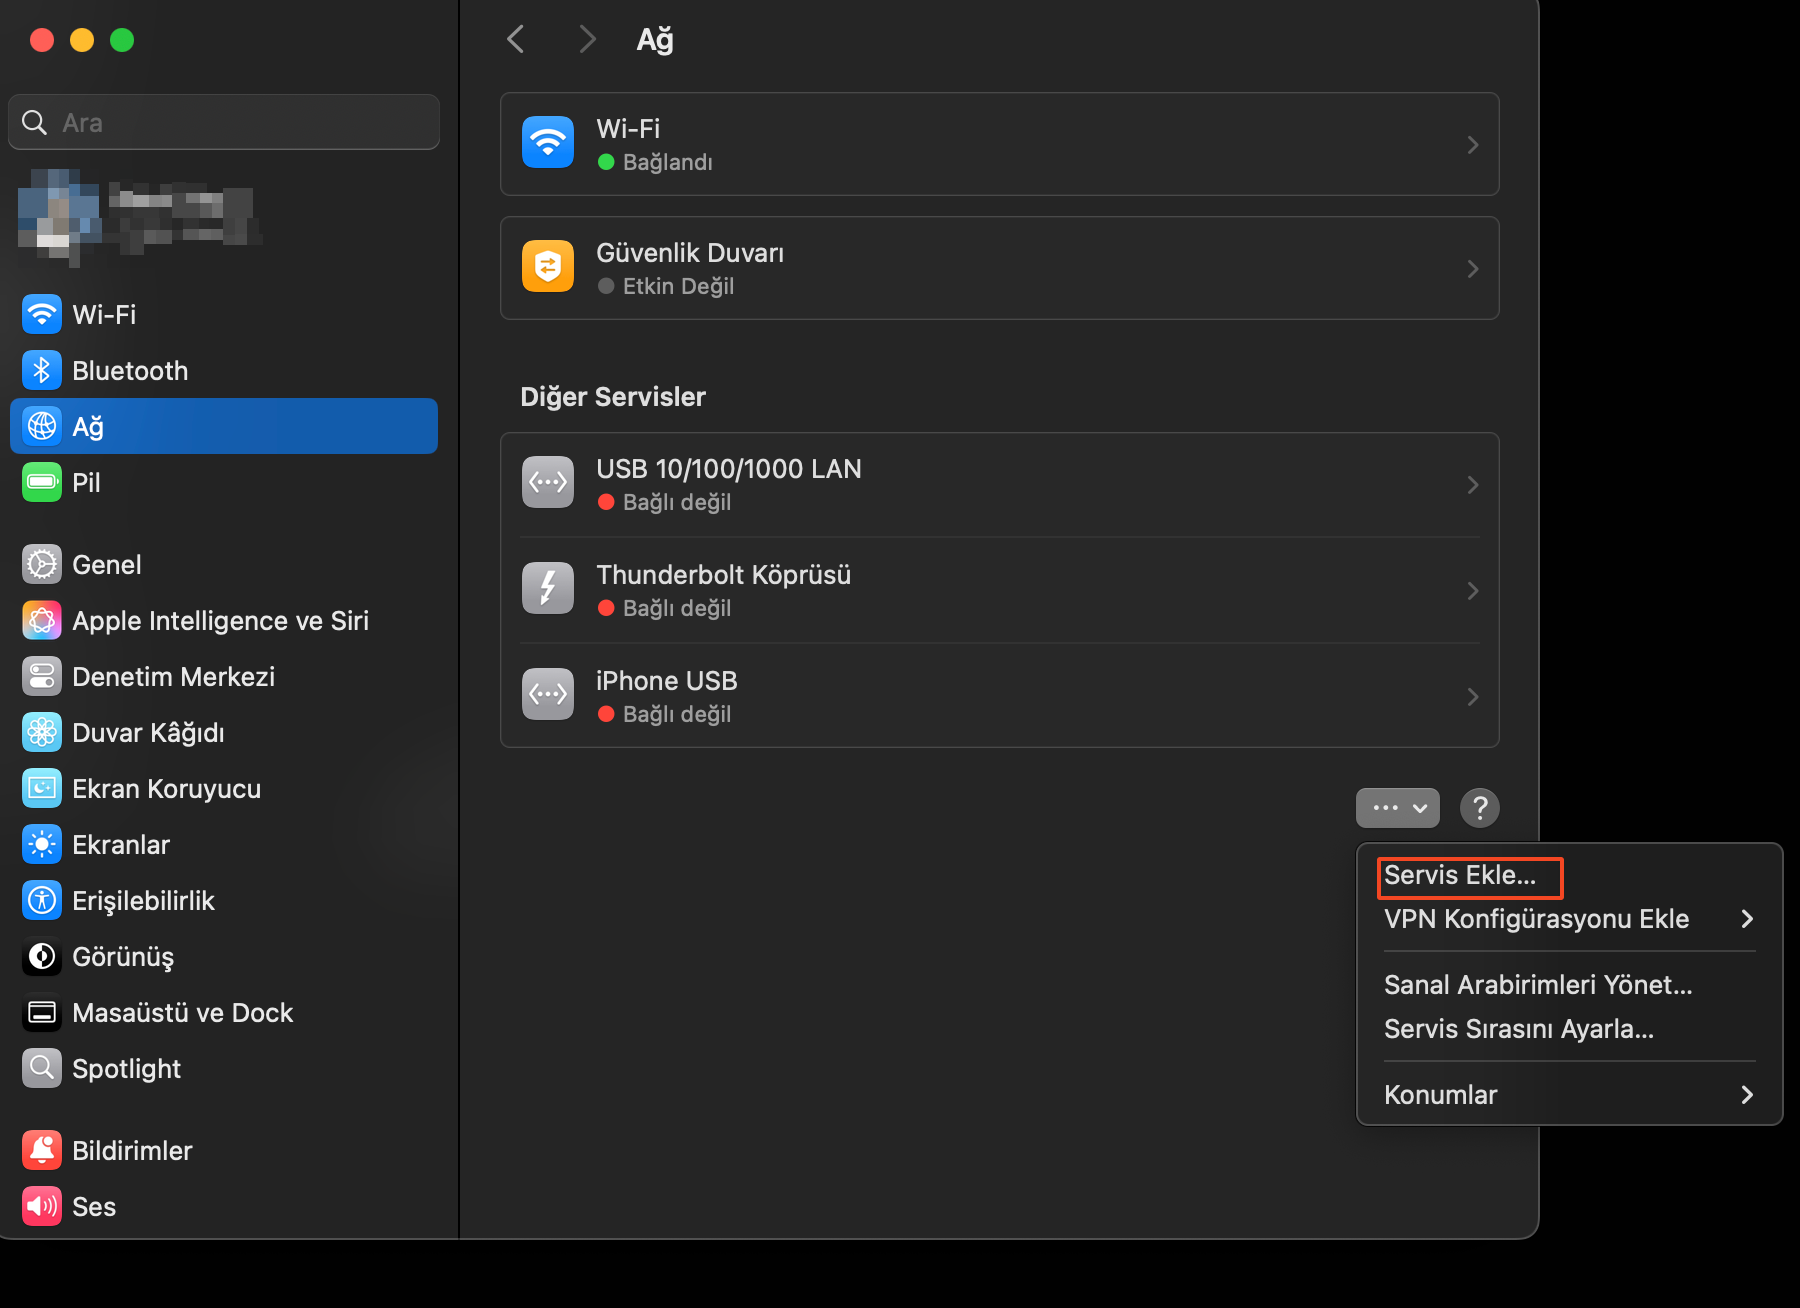This screenshot has height=1308, width=1800.
Task: Click the Thunderbolt Köprüsü bolt icon
Action: [548, 588]
